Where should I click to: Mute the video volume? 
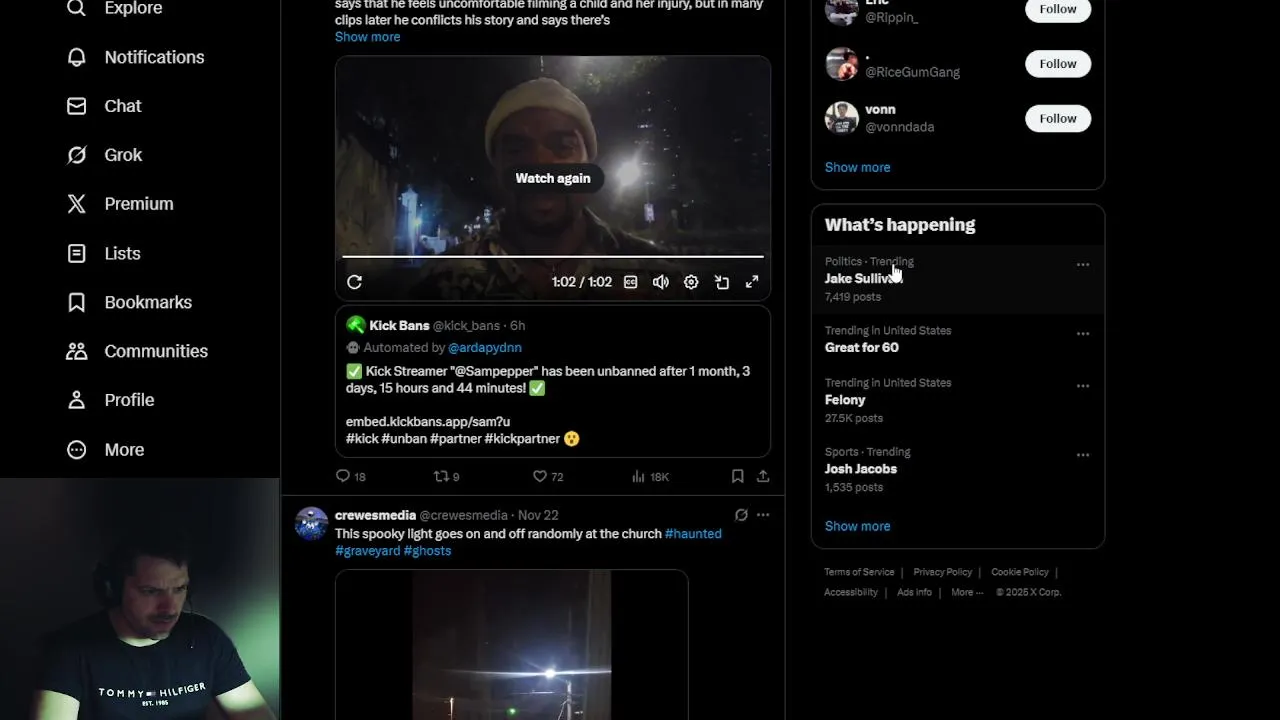661,282
